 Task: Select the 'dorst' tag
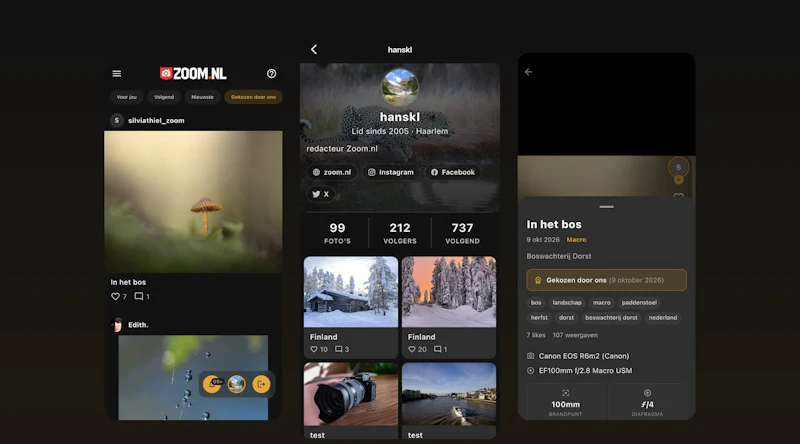tap(566, 317)
